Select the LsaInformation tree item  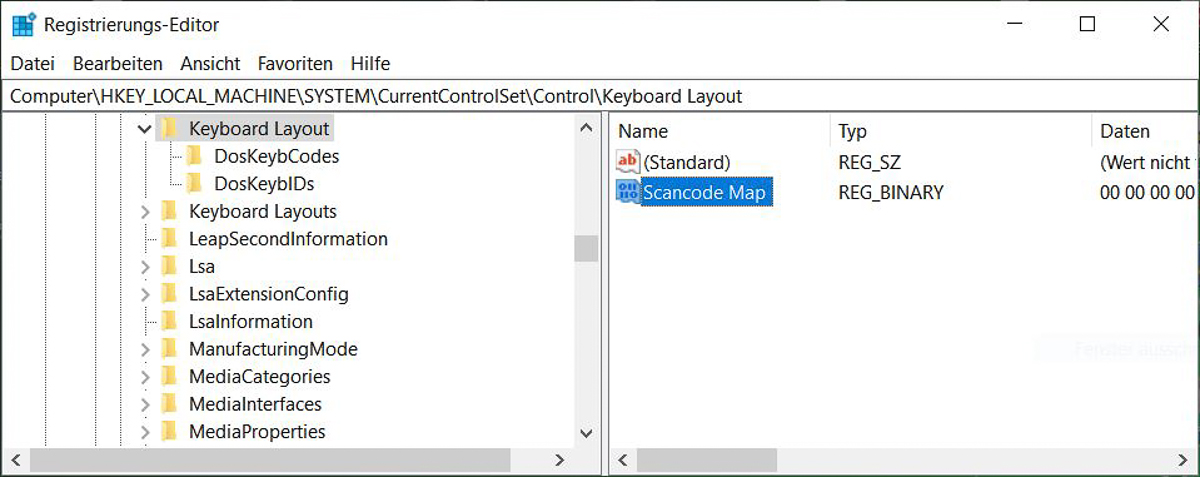coord(251,322)
